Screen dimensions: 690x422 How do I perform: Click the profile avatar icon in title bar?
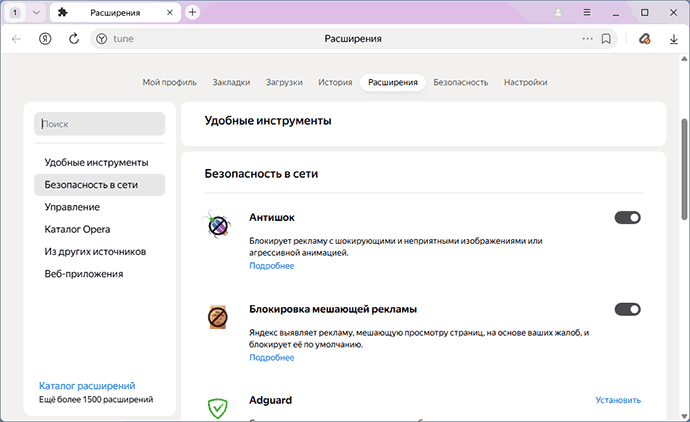click(x=558, y=13)
